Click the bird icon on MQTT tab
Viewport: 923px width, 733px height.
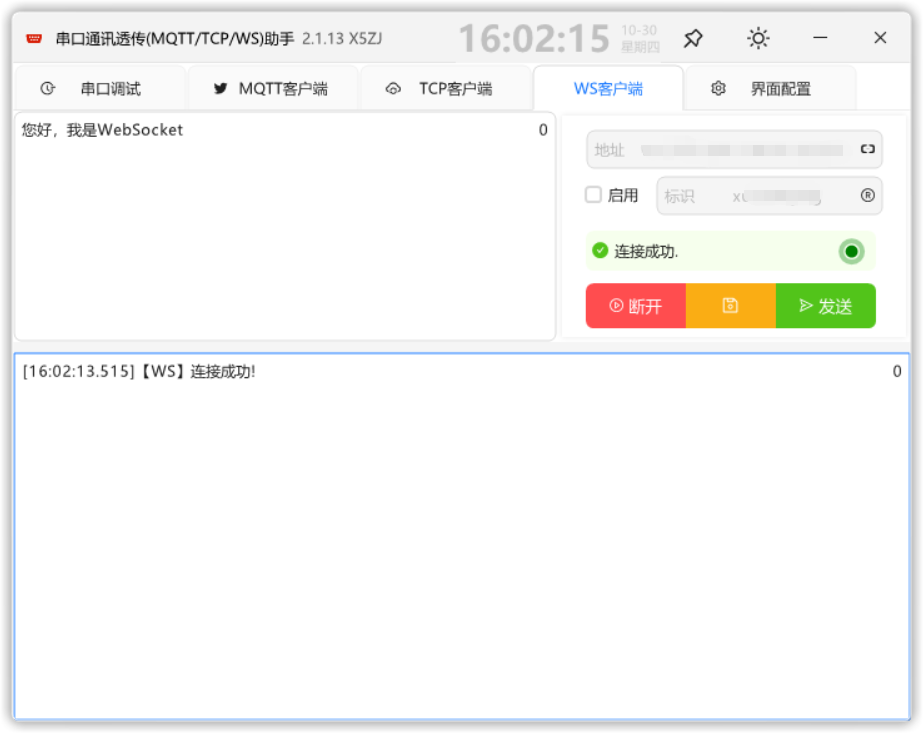point(221,88)
